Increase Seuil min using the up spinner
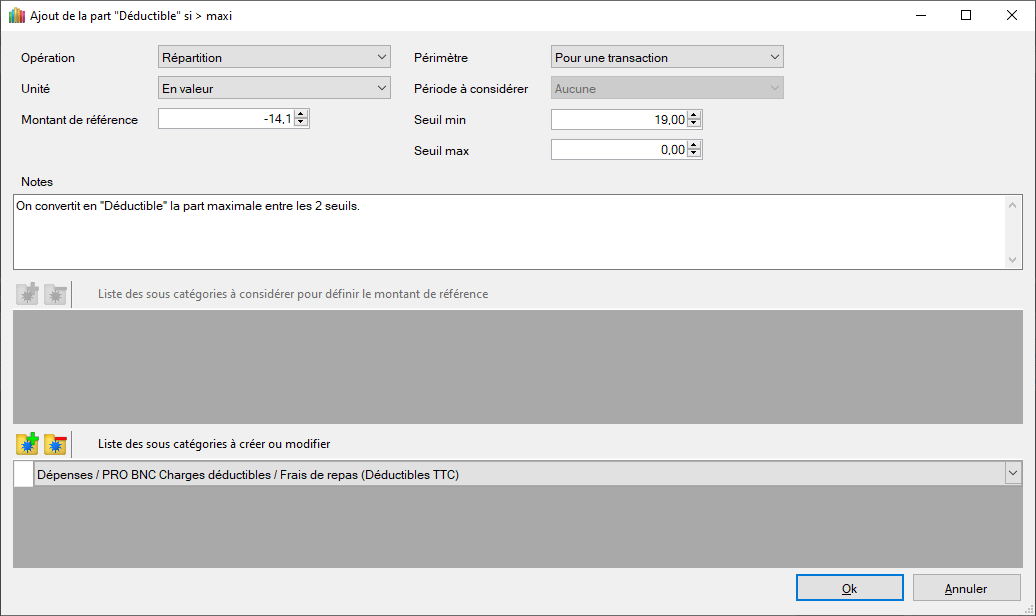Screen dimensions: 1036x616 pyautogui.click(x=695, y=115)
